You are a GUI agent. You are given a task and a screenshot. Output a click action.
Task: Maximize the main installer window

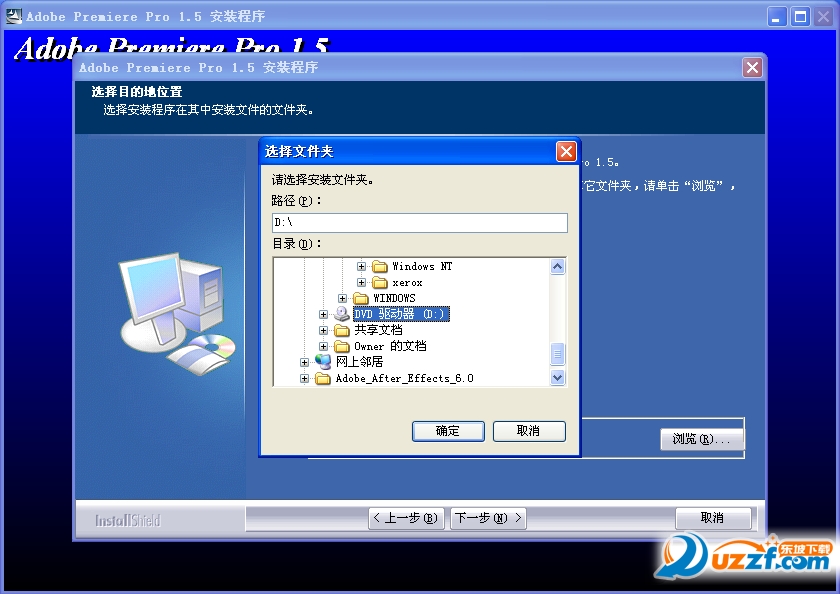[800, 17]
